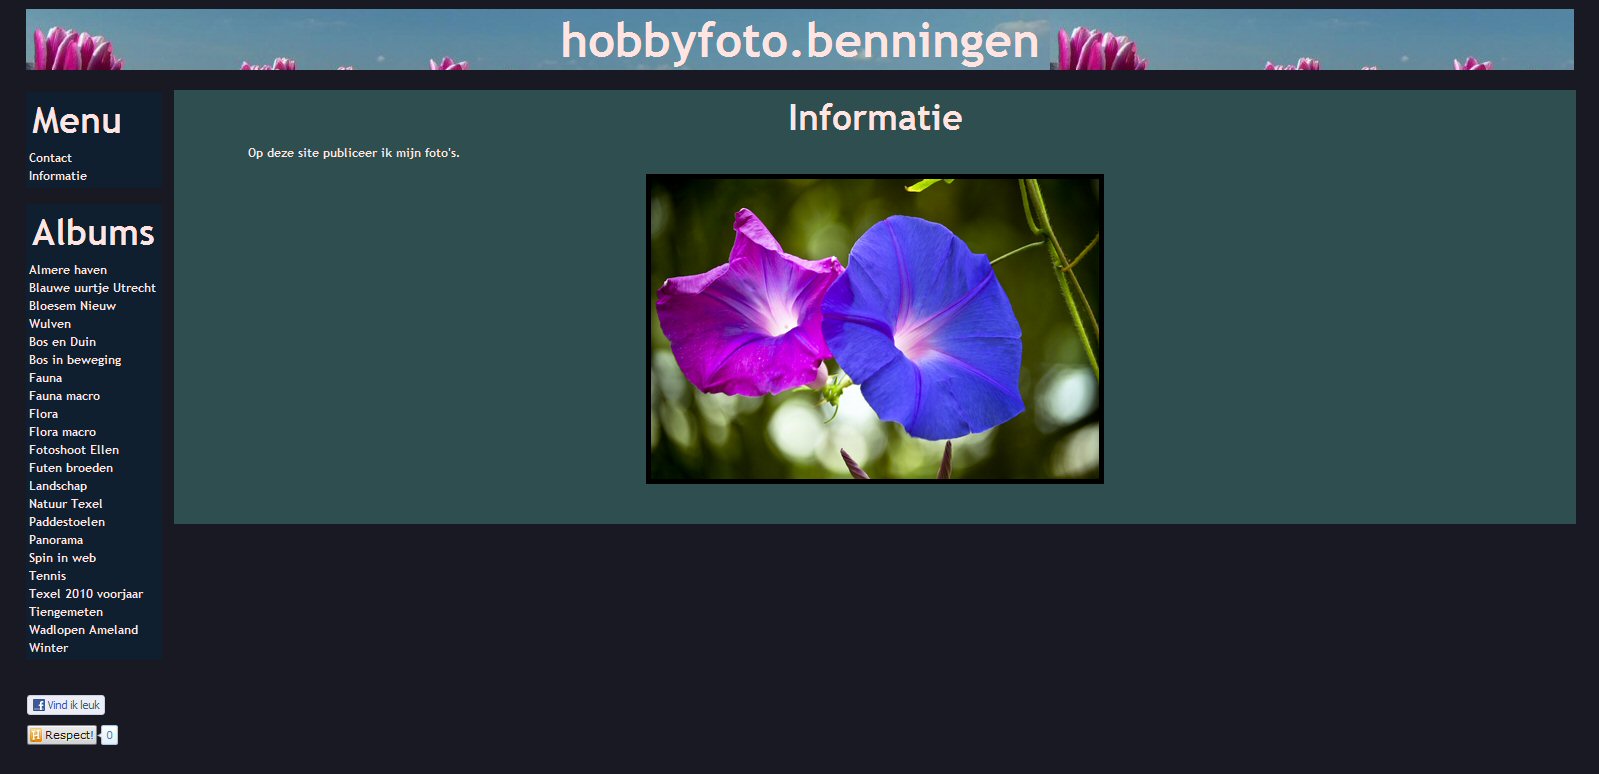
Task: Open the Wulven album
Action: [50, 324]
